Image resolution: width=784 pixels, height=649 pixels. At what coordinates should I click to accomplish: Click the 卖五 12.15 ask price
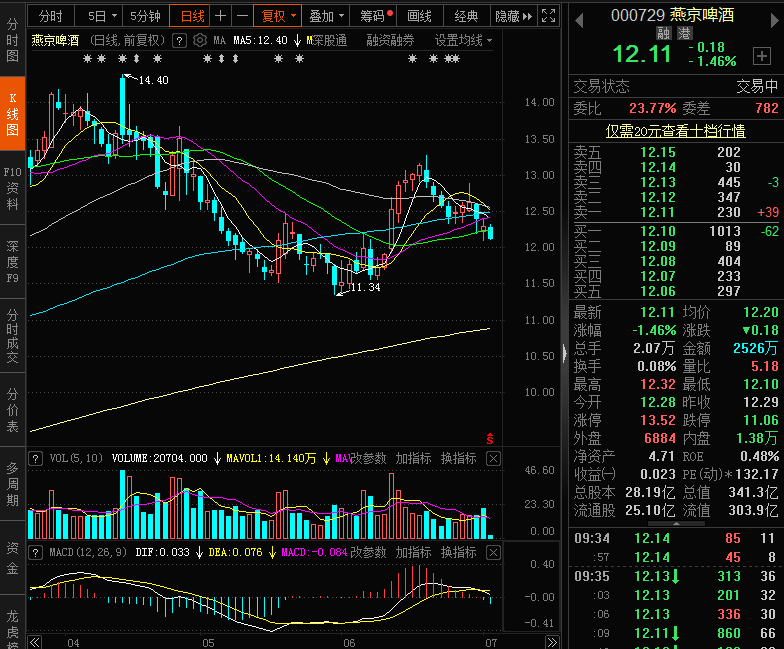[658, 152]
